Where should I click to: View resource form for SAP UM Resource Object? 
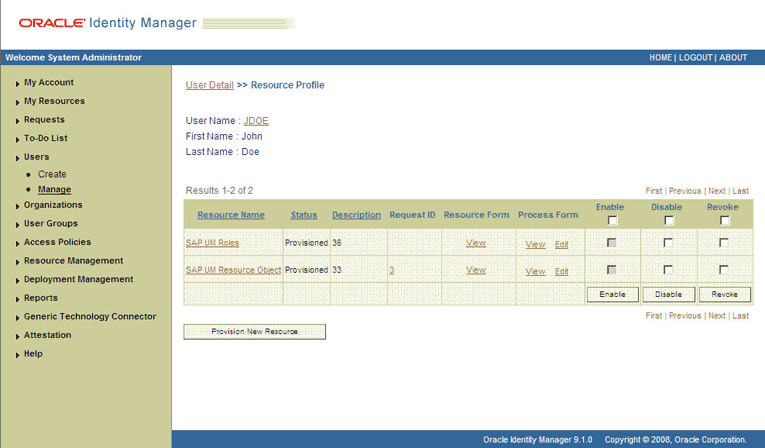(x=476, y=269)
